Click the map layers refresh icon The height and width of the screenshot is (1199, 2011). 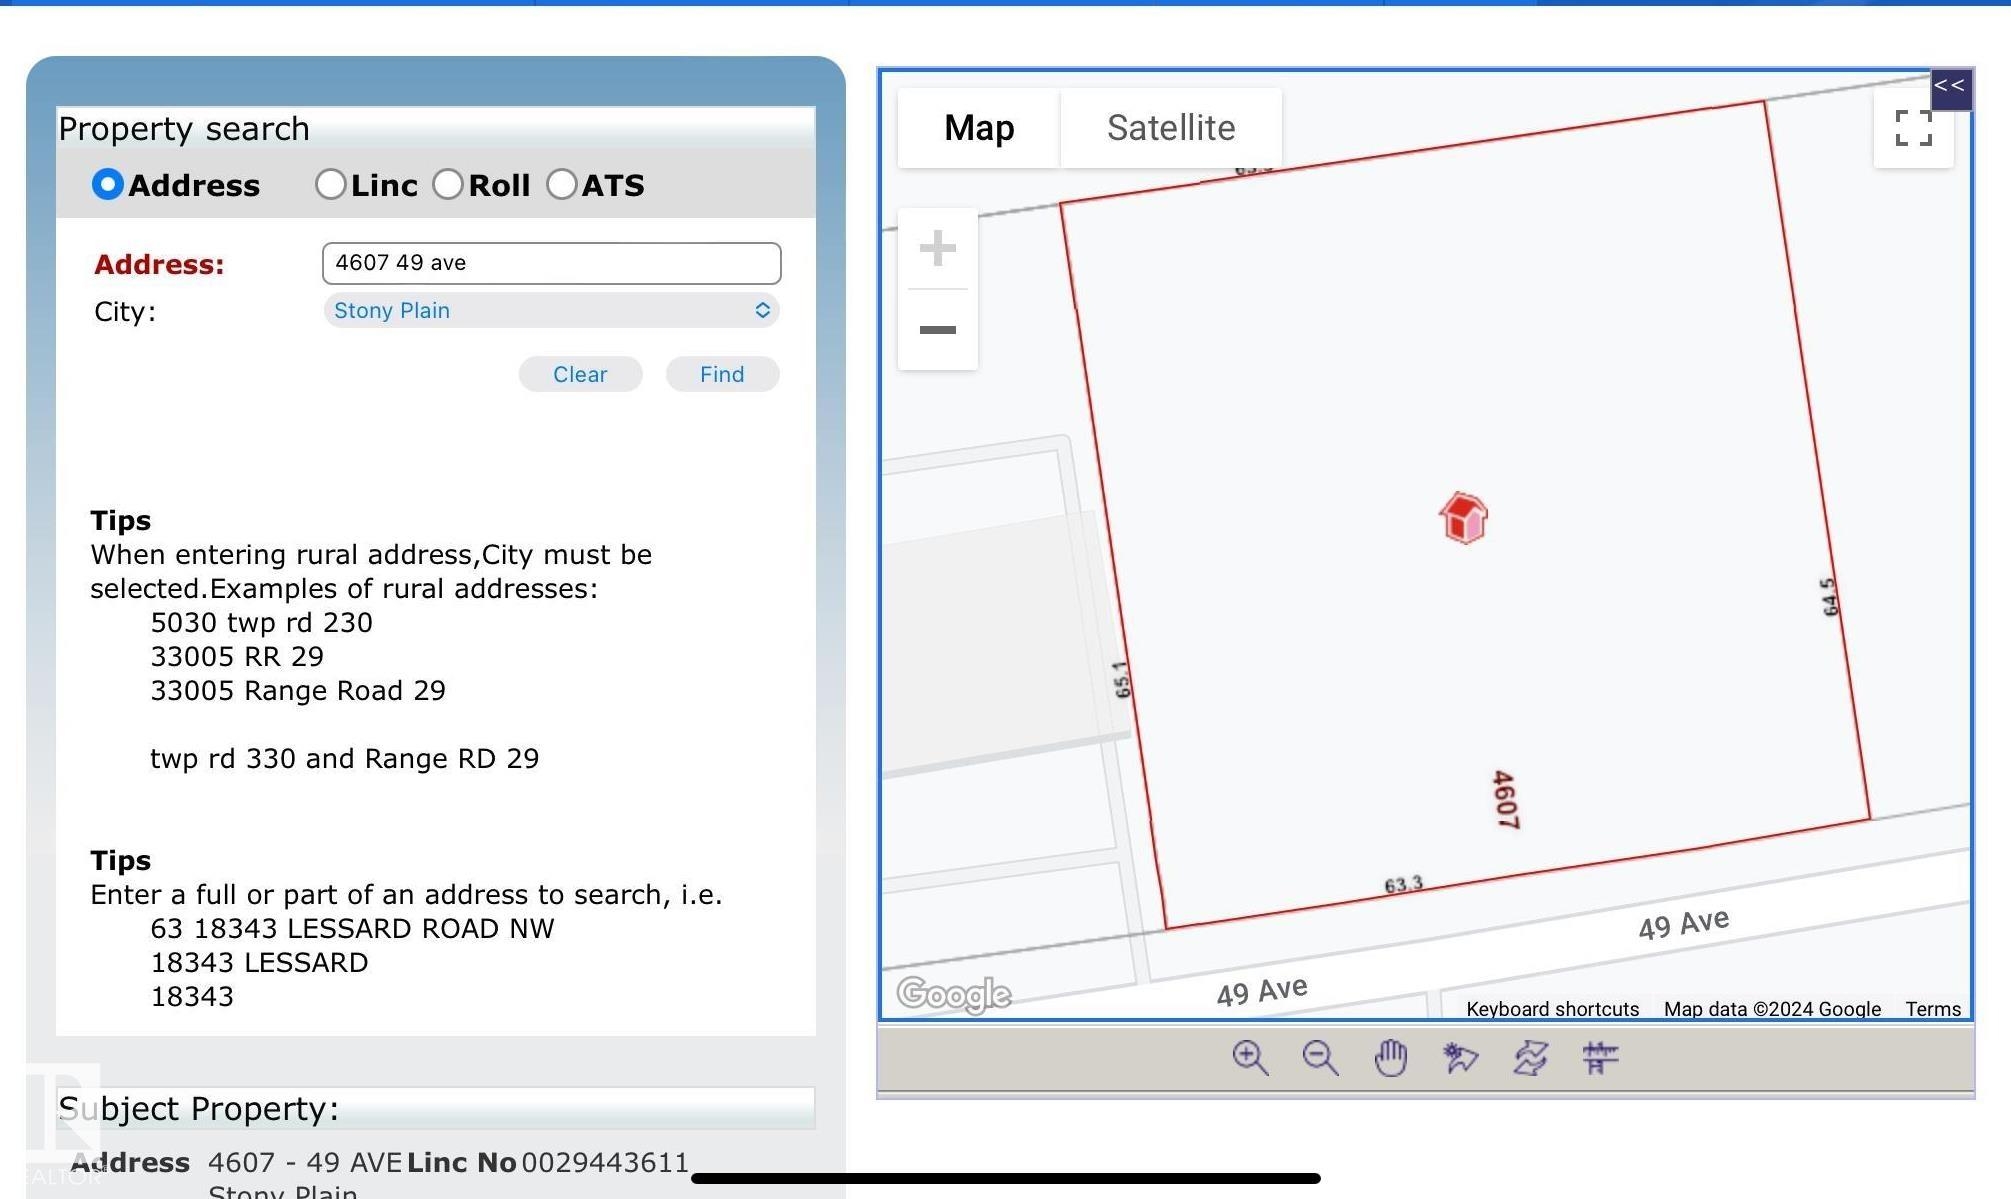(1530, 1057)
